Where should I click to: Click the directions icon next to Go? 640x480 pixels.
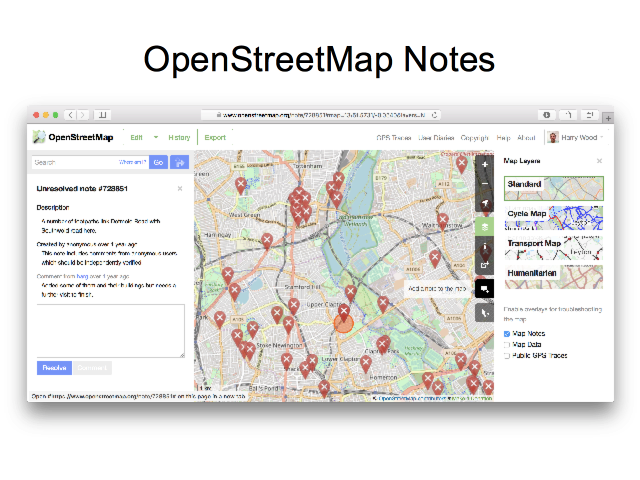[180, 162]
